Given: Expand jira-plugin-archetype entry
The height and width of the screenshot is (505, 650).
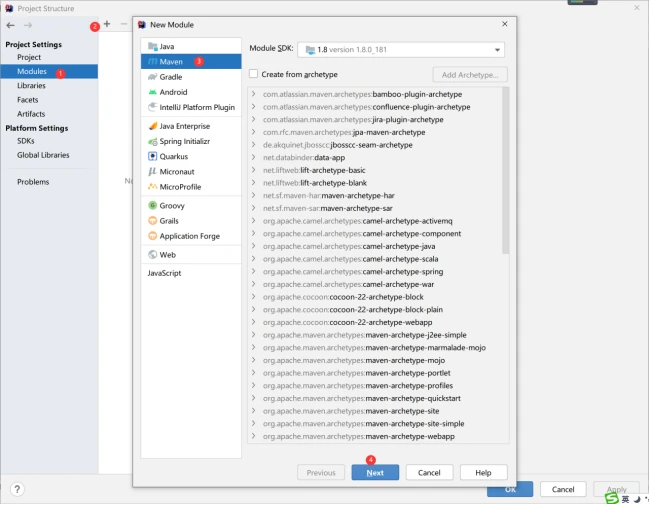Looking at the screenshot, I should [x=253, y=119].
